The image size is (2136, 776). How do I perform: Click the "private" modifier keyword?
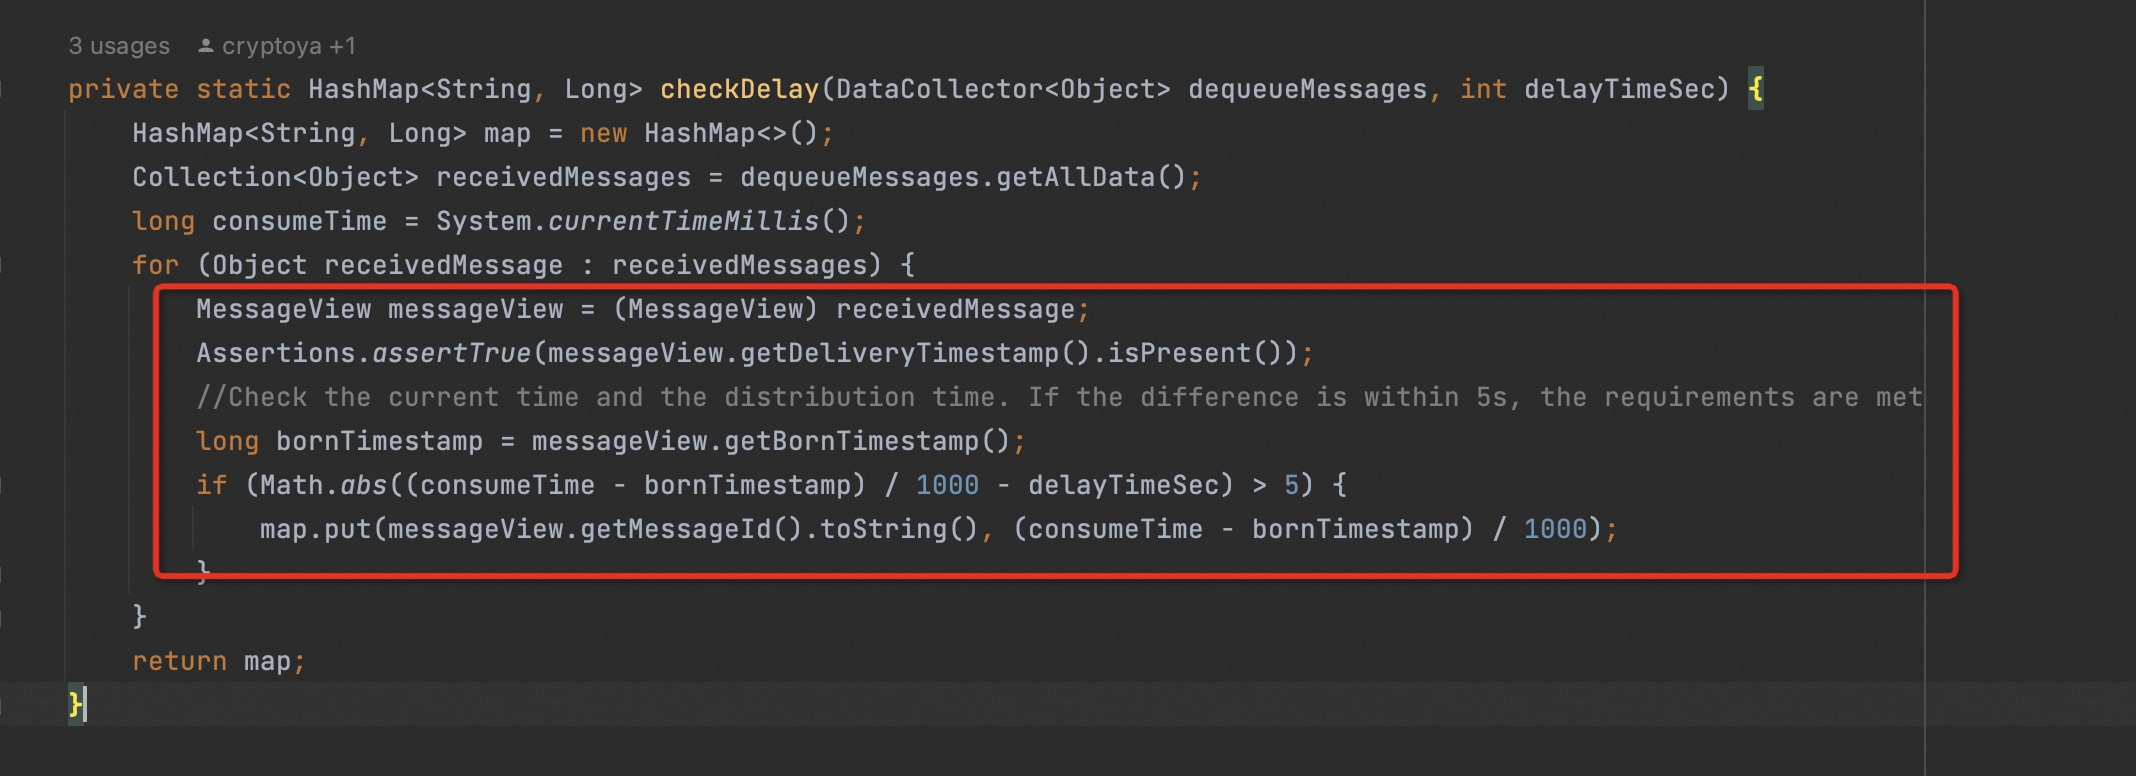124,89
